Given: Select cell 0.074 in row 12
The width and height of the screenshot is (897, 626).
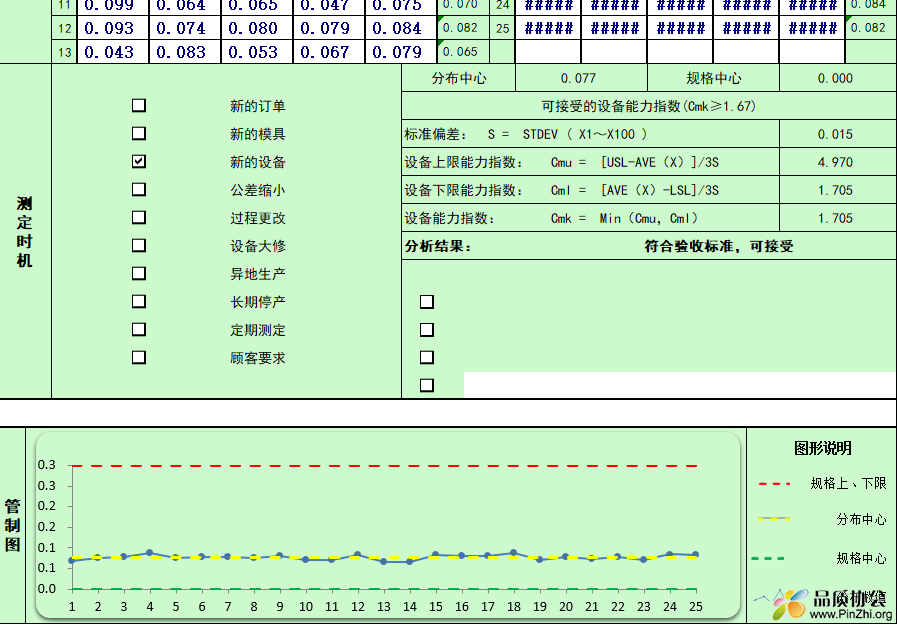Looking at the screenshot, I should coord(185,28).
